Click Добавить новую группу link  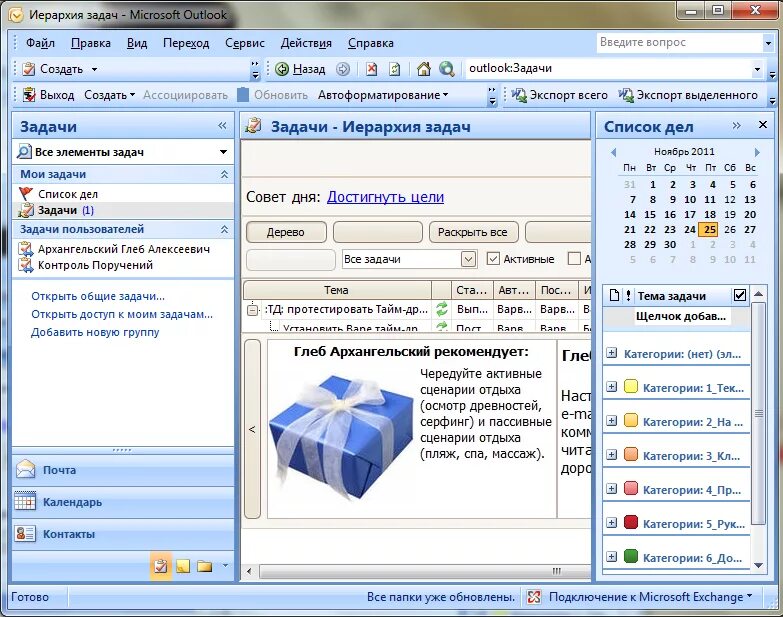95,332
